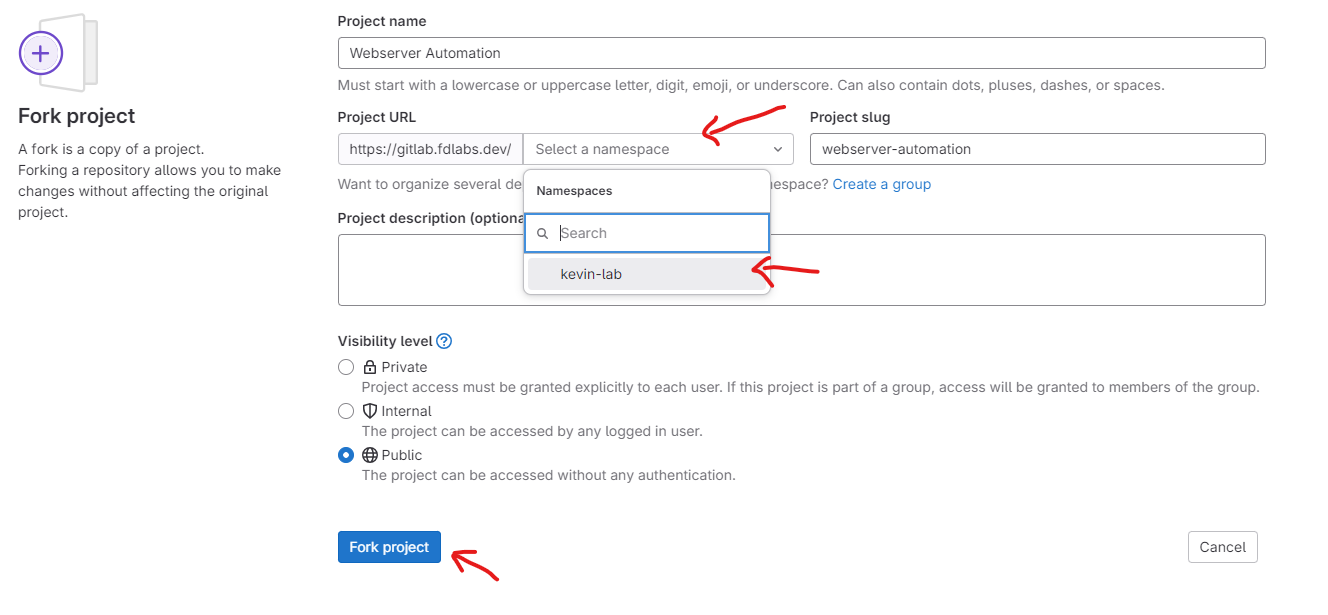Click the fork project plus icon
The image size is (1328, 615).
[41, 52]
